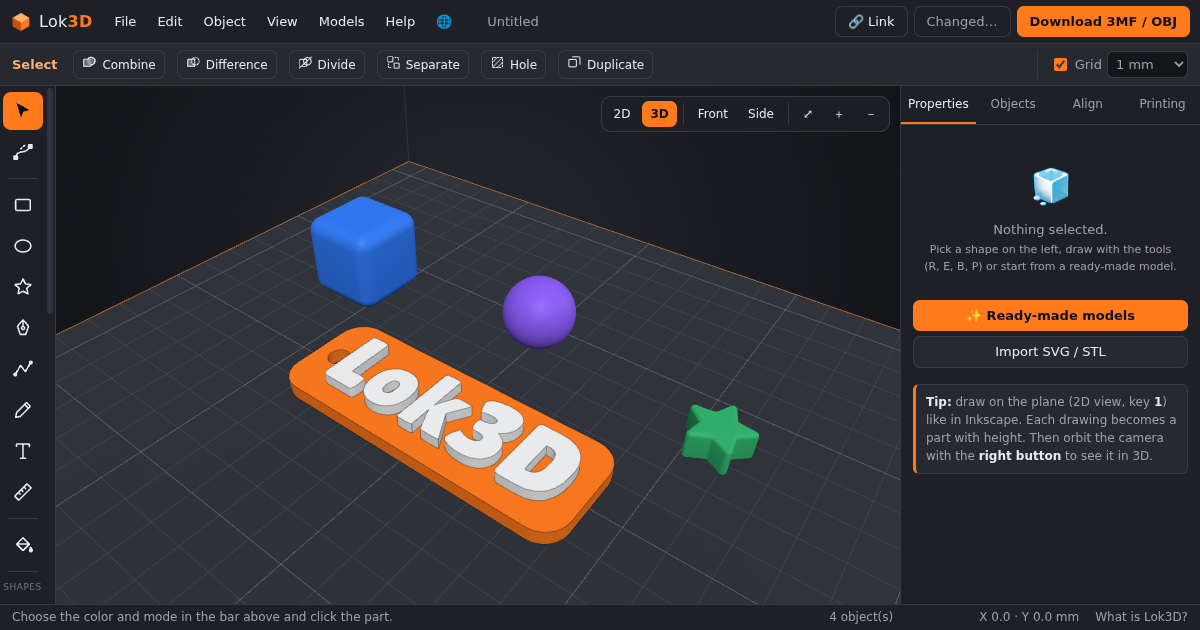Viewport: 1200px width, 630px height.
Task: Open the grid size 1 mm dropdown
Action: tap(1147, 64)
